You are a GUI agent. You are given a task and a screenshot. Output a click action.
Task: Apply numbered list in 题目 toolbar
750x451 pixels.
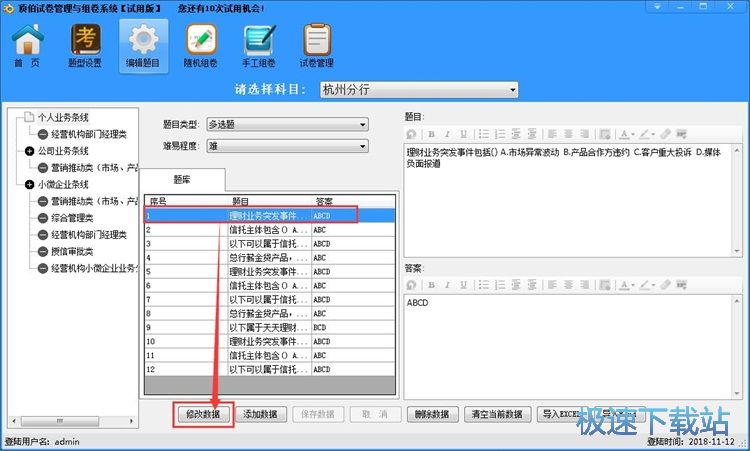point(500,134)
